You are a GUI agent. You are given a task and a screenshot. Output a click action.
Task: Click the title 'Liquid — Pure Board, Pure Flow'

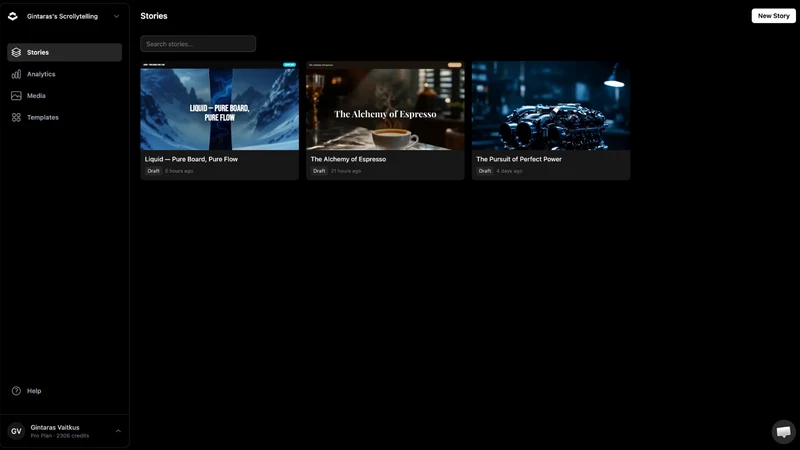click(x=191, y=159)
